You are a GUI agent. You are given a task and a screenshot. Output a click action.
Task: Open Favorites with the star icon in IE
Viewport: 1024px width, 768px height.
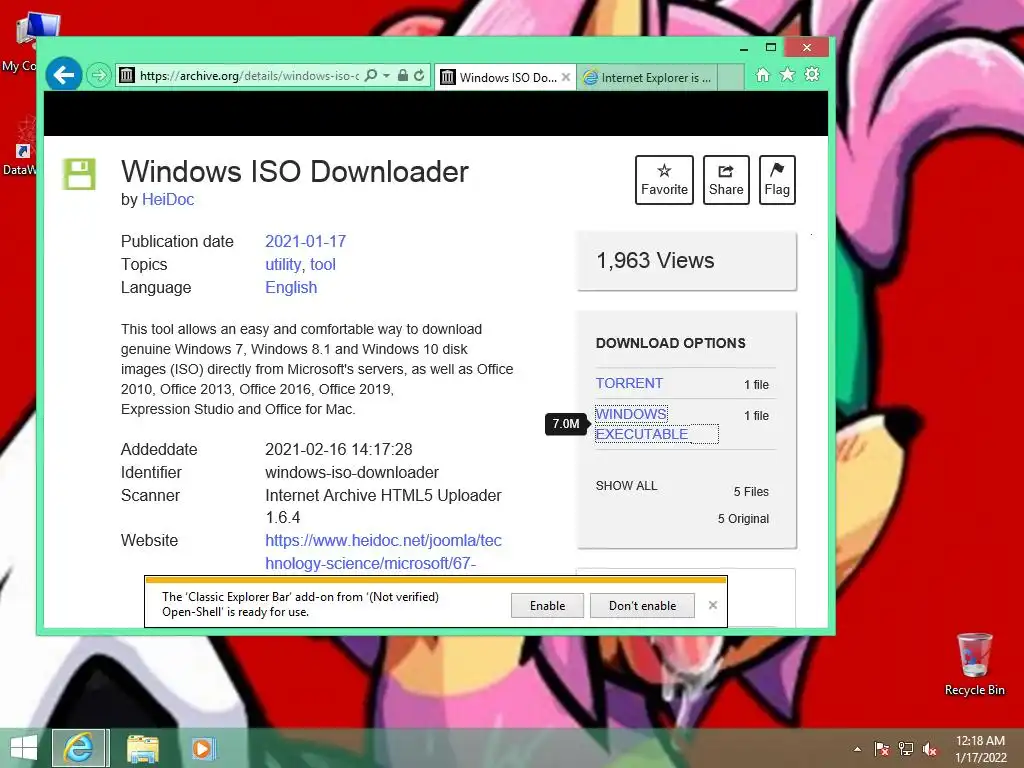788,74
